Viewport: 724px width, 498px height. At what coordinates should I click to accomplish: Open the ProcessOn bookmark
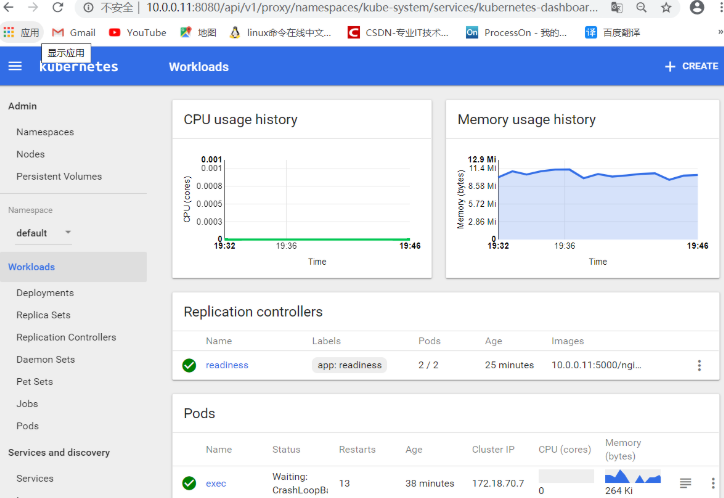(516, 32)
